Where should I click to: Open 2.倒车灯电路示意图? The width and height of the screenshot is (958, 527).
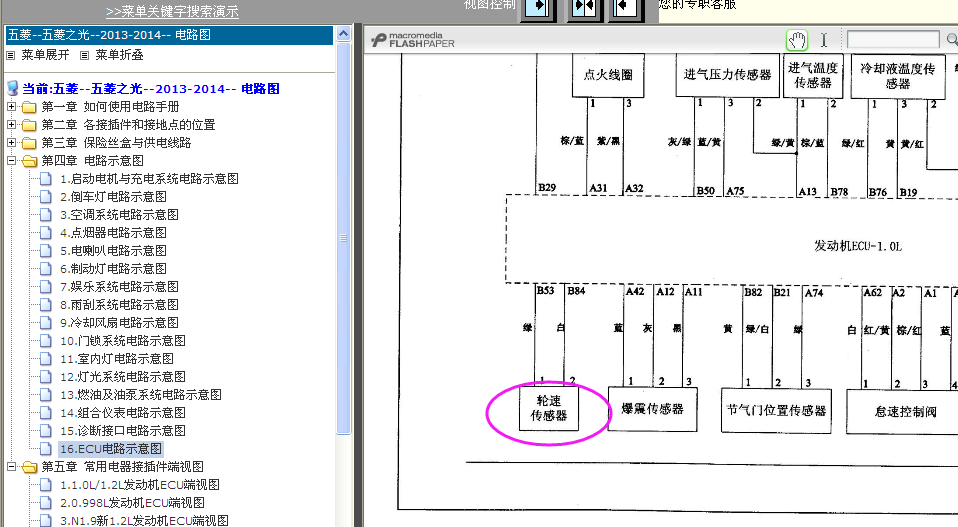(113, 197)
